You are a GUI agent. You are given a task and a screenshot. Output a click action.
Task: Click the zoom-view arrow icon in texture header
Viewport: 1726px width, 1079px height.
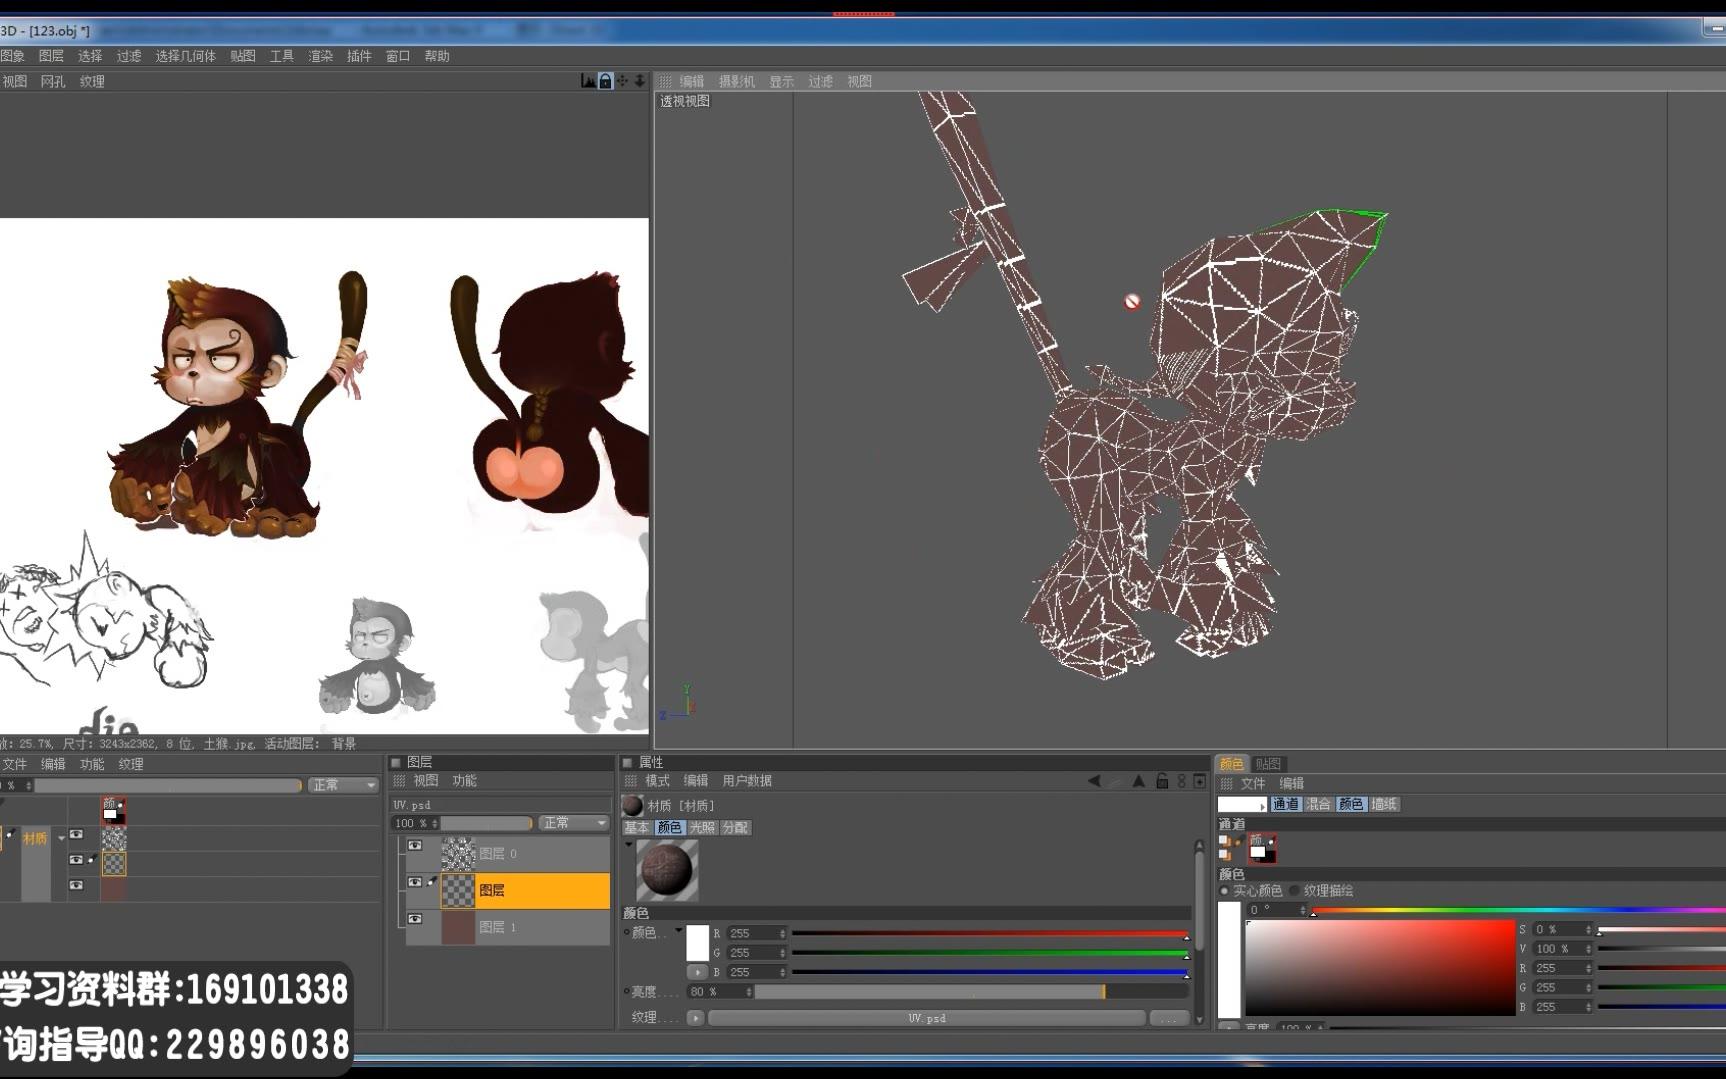(640, 81)
